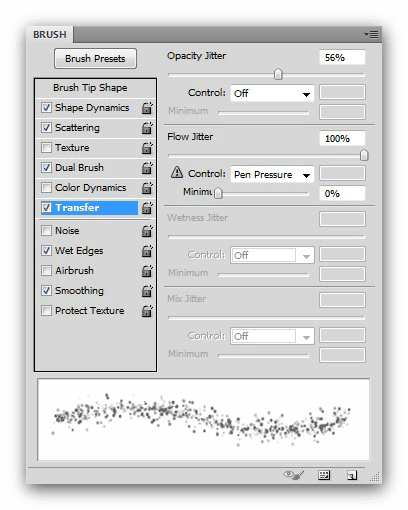Uncheck the Dual Brush checkbox
408x510 pixels.
[46, 168]
